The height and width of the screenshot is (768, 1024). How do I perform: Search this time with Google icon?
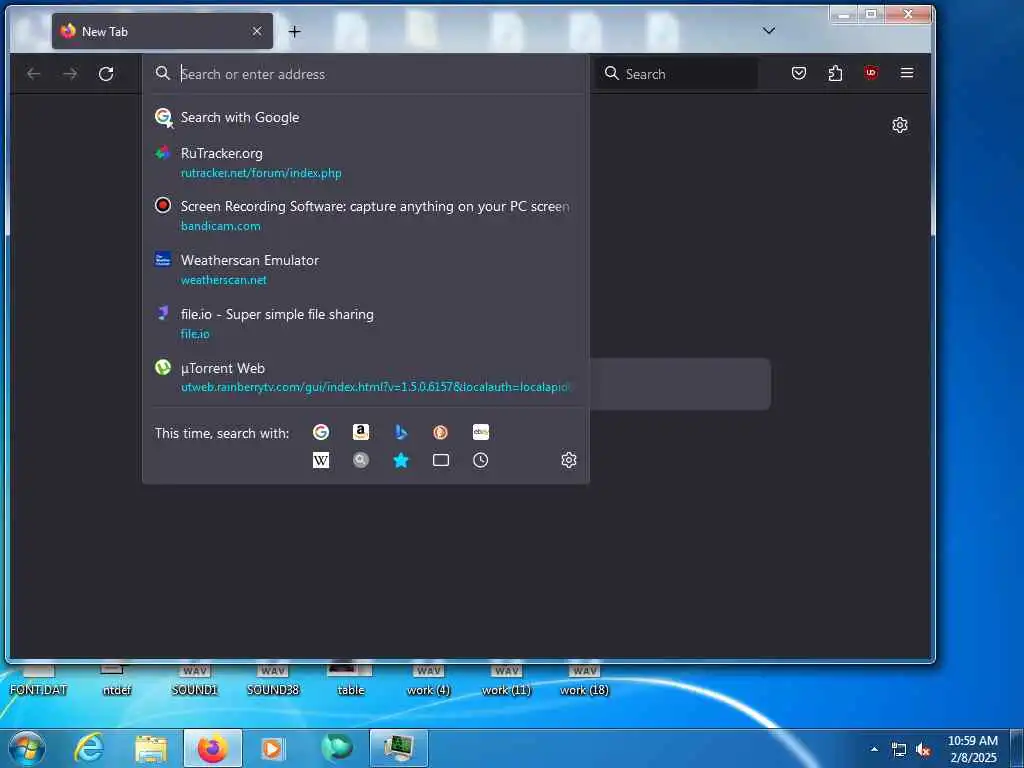321,432
